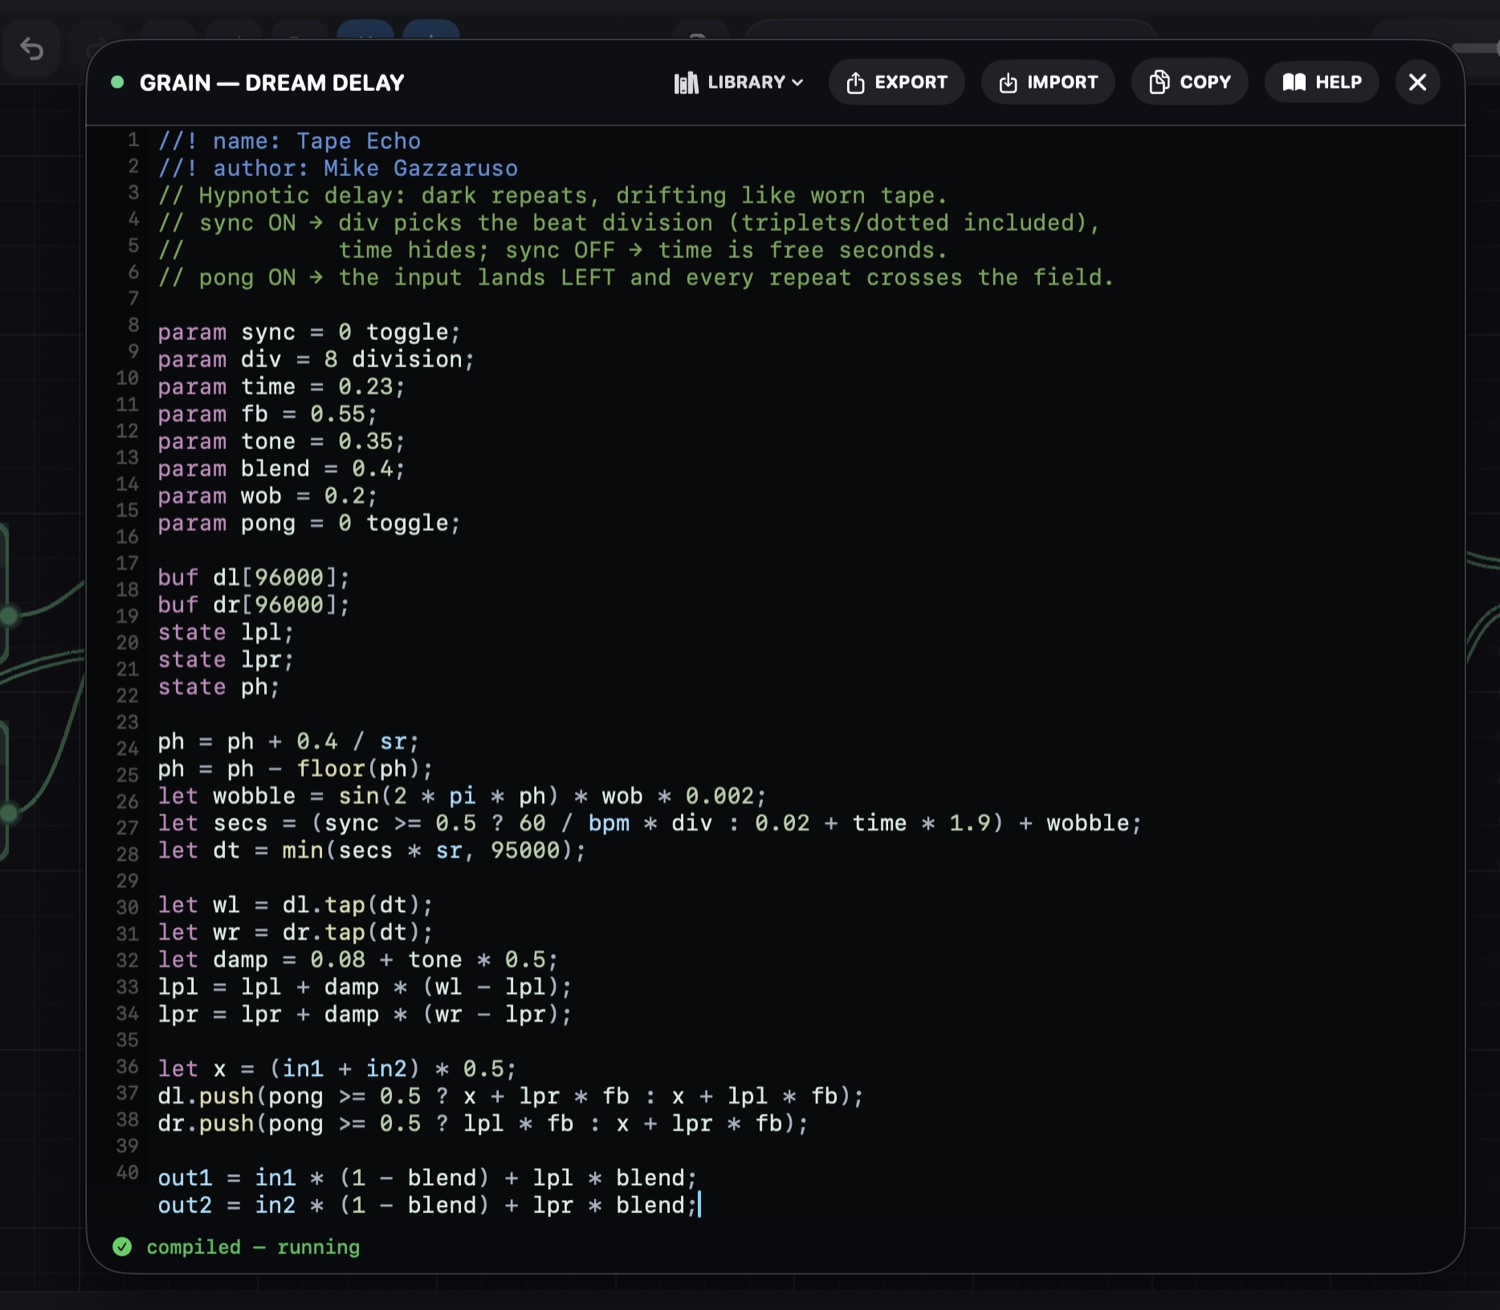Screen dimensions: 1500x1310
Task: Copy the code with the Copy button
Action: click(x=1189, y=82)
